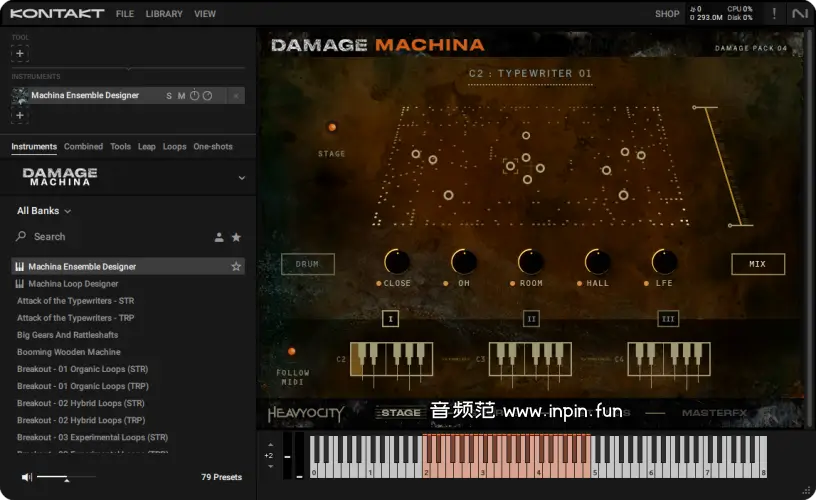Screen dimensions: 816x500
Task: Toggle the LFE mic enable dot
Action: tap(646, 284)
